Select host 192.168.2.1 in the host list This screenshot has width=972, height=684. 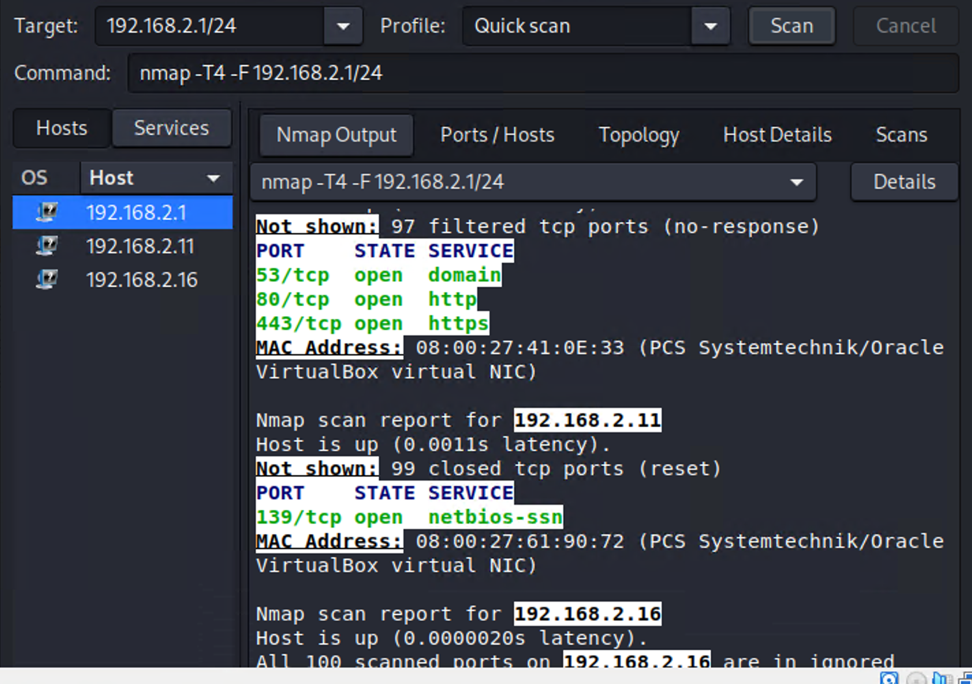click(123, 213)
